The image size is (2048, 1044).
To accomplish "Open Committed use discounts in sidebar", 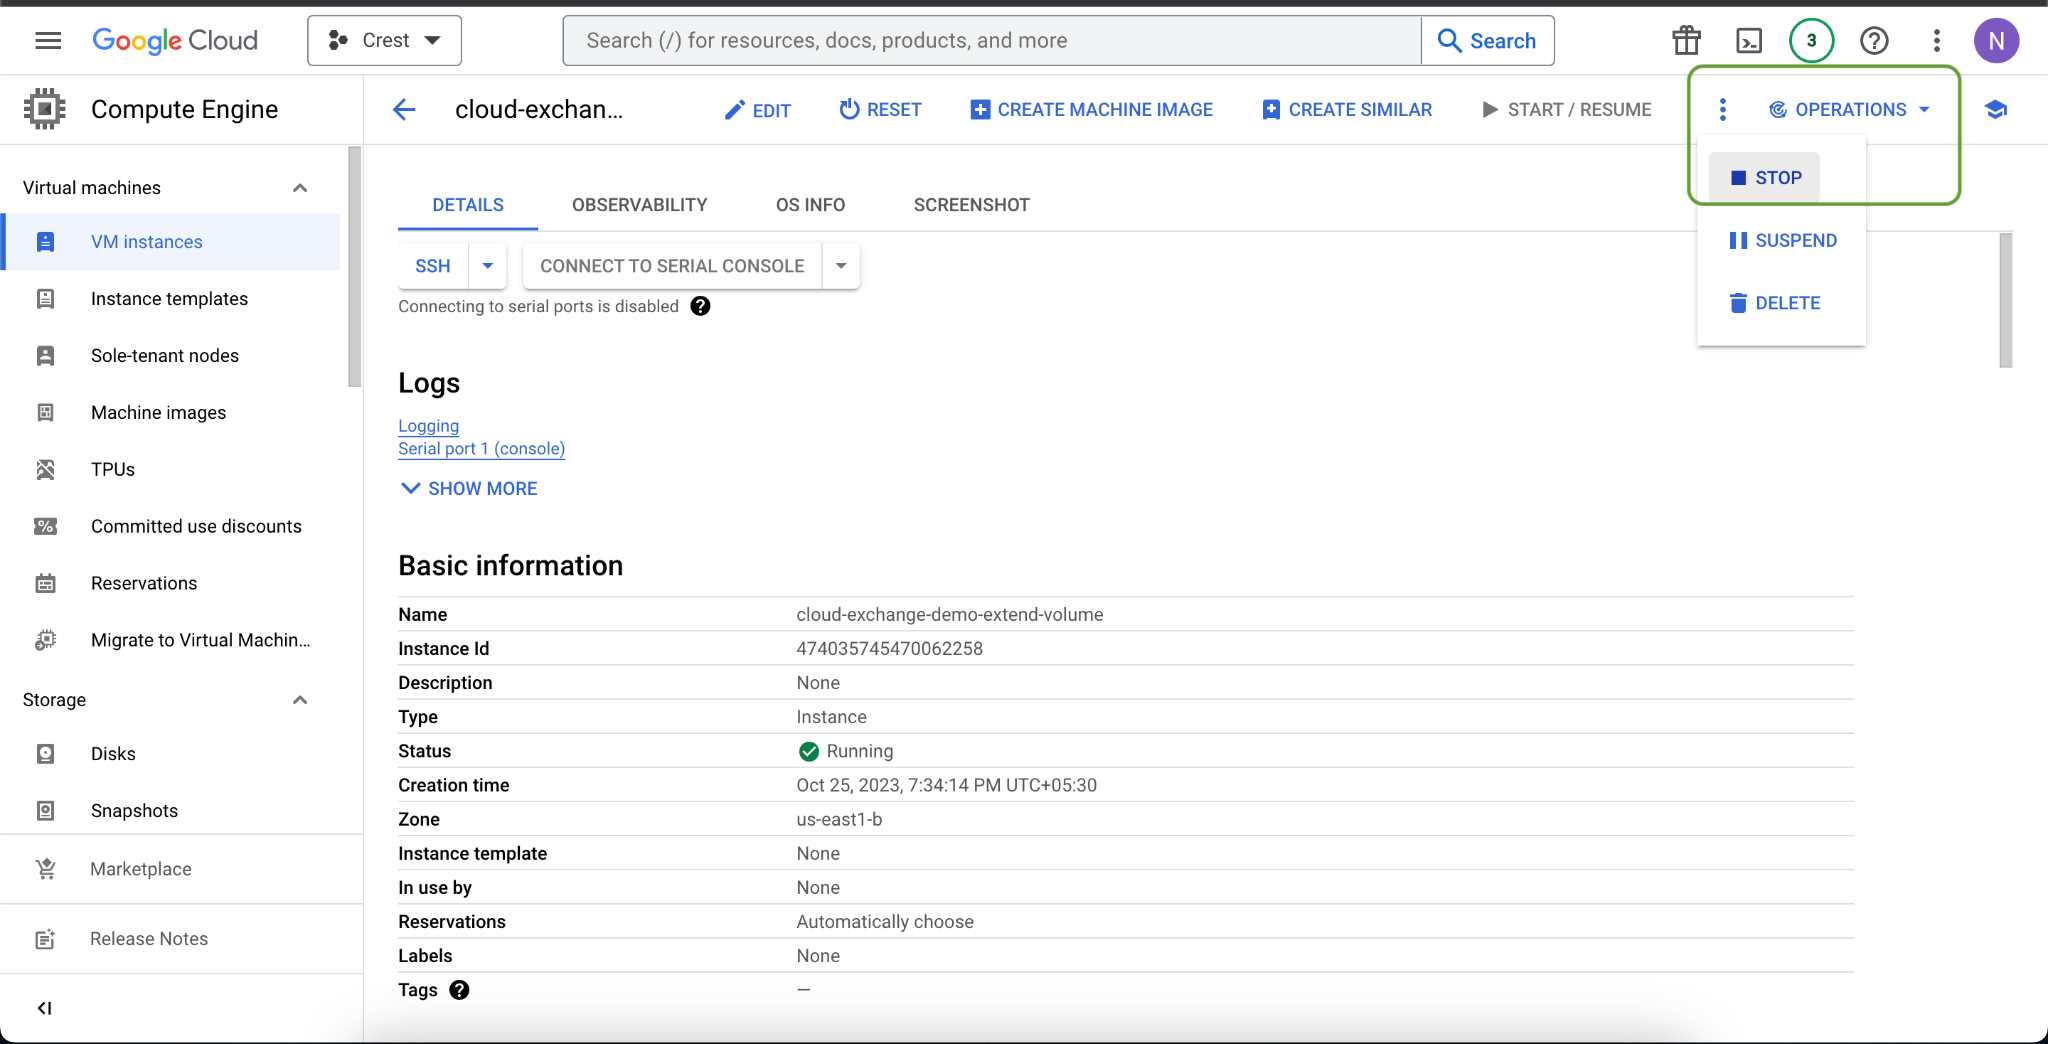I will point(170,527).
